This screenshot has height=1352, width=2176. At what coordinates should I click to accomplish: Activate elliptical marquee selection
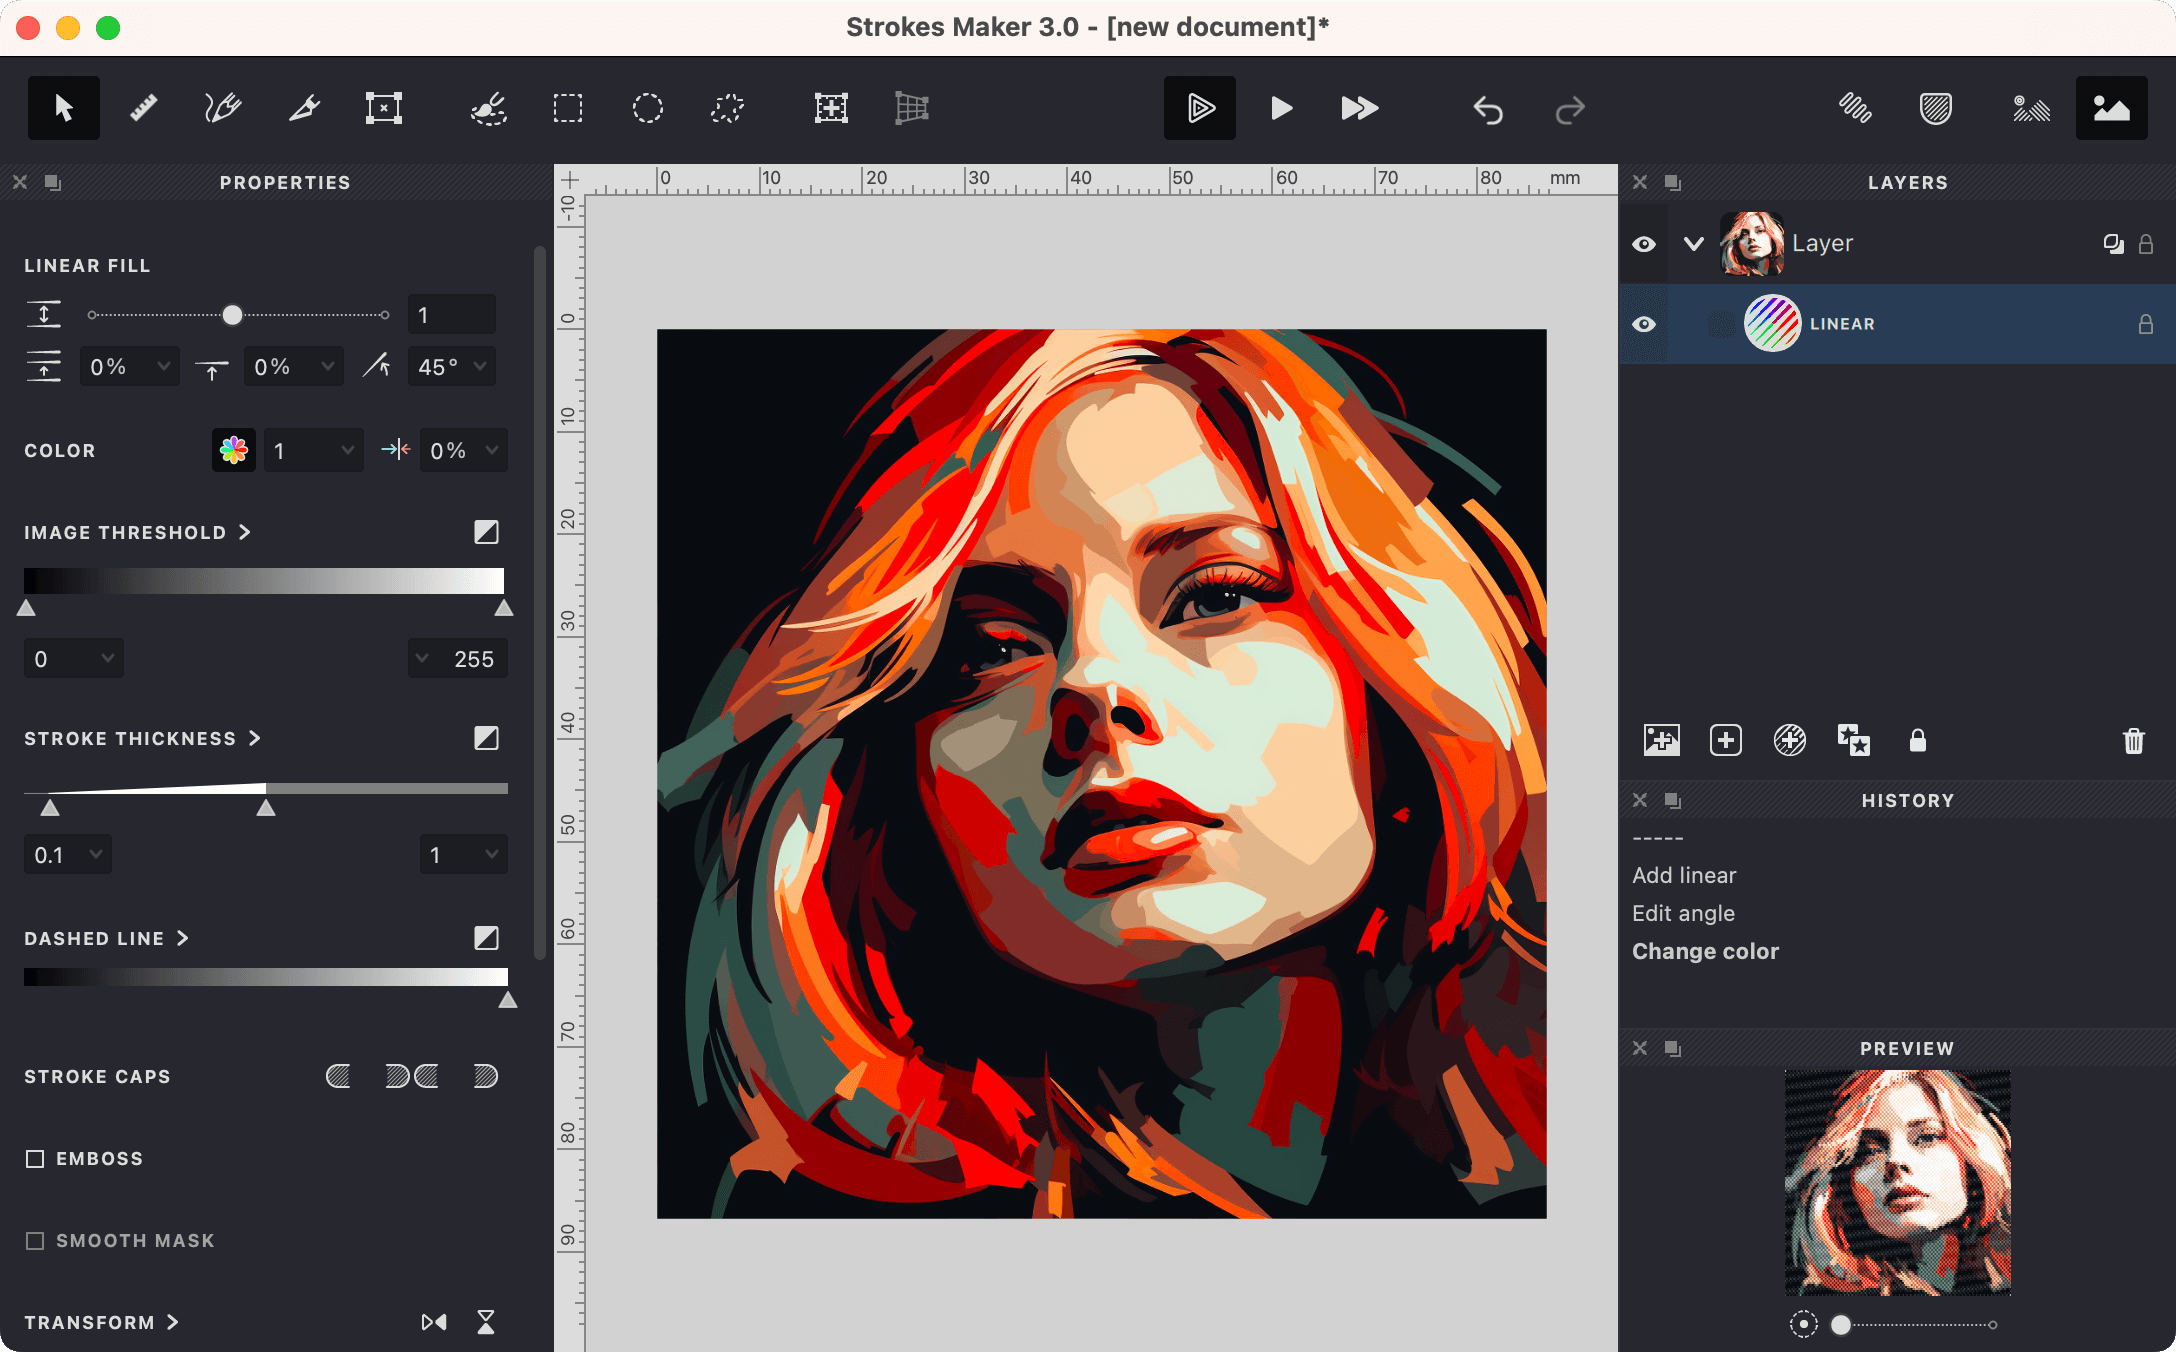click(648, 108)
